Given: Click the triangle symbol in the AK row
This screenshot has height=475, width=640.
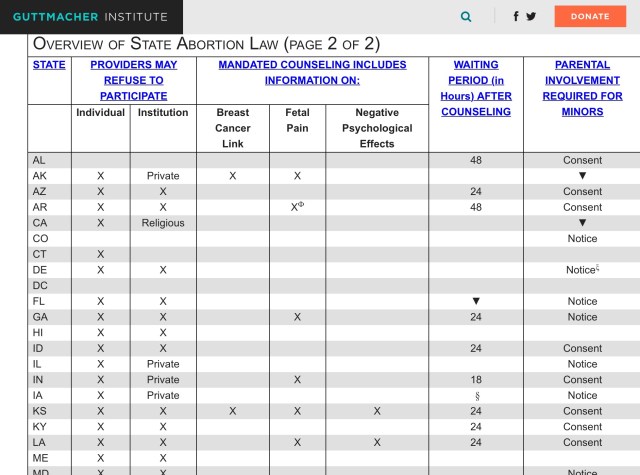Looking at the screenshot, I should point(582,176).
